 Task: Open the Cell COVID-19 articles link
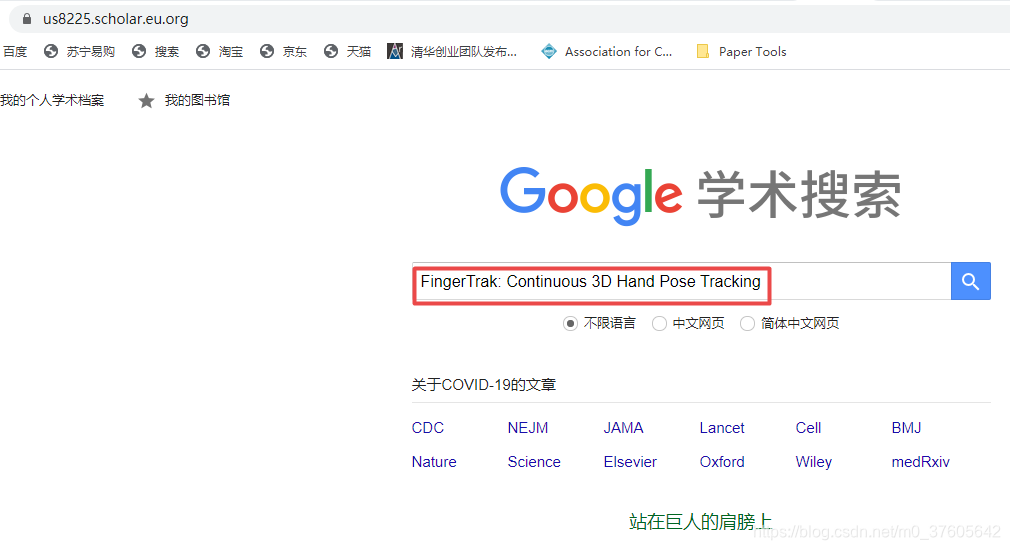click(808, 428)
